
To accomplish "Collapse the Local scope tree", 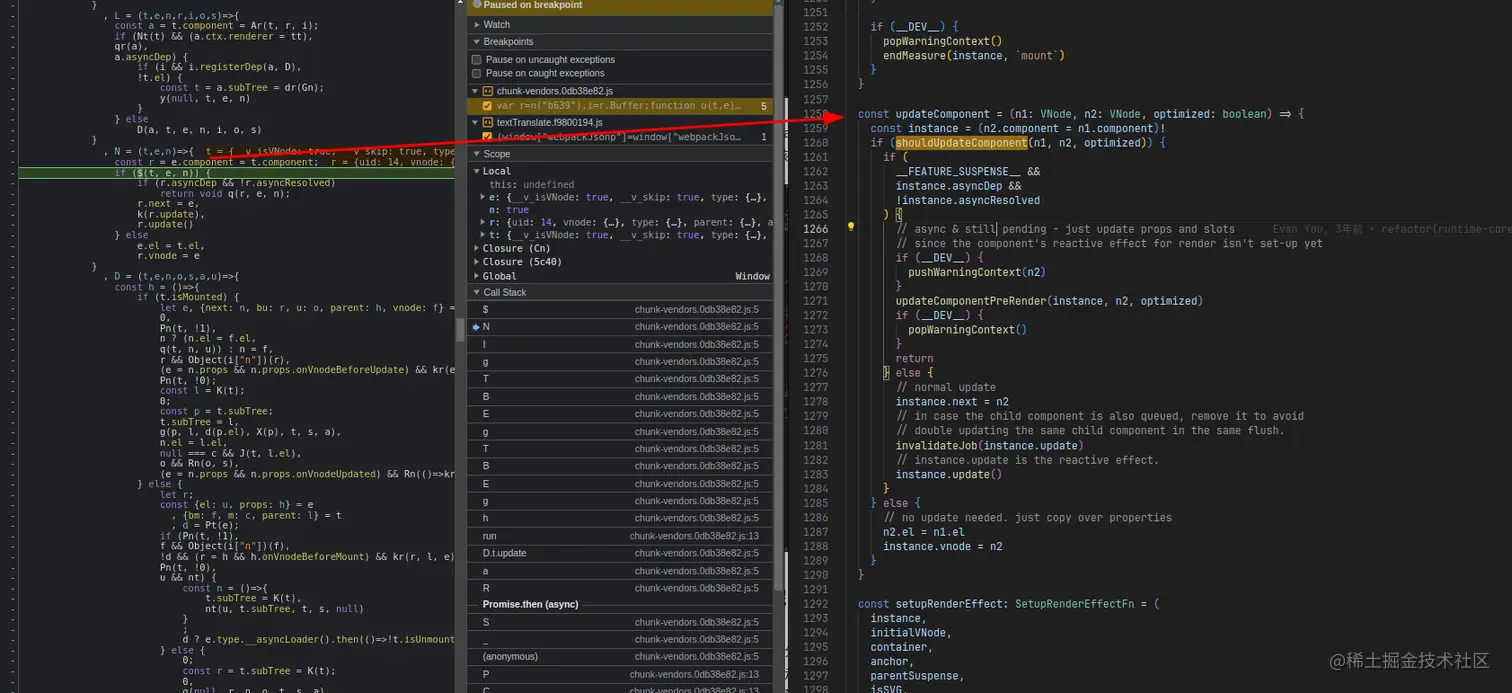I will coord(476,171).
